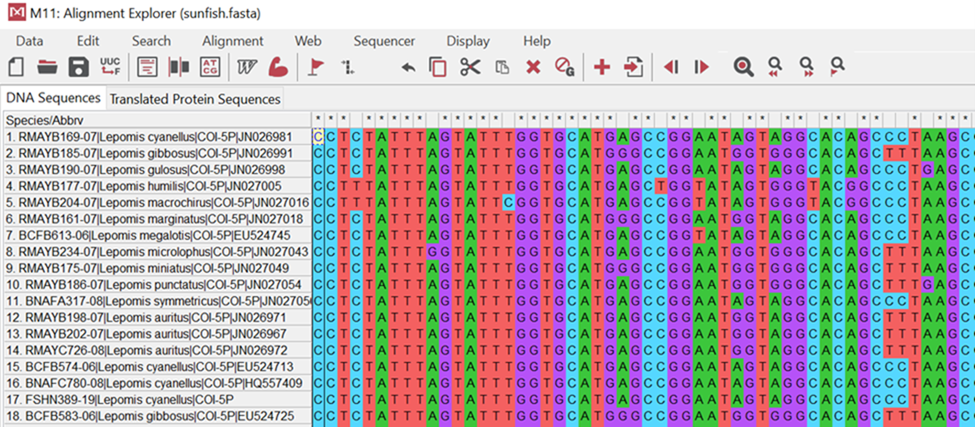Select row 14 RMAYC726-08 Lepomis auritus
This screenshot has height=427, width=975.
[x=157, y=351]
